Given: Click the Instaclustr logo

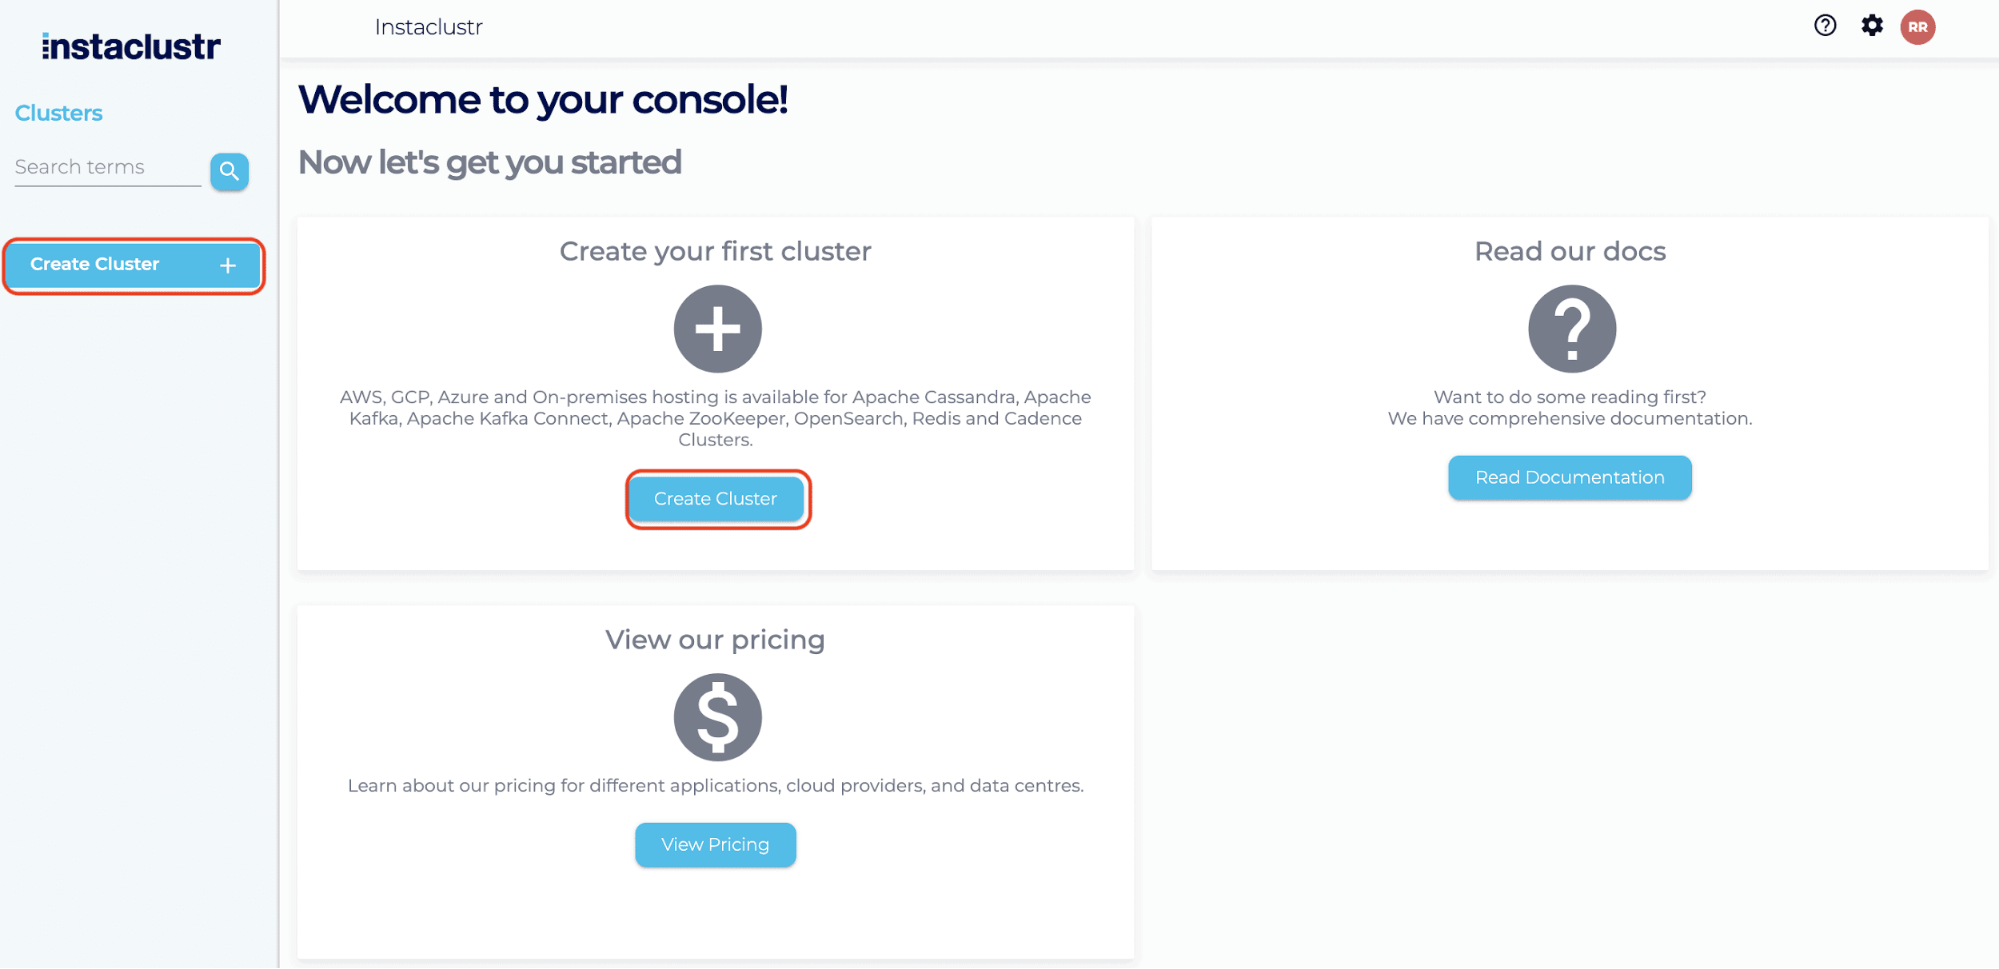Looking at the screenshot, I should coord(131,46).
